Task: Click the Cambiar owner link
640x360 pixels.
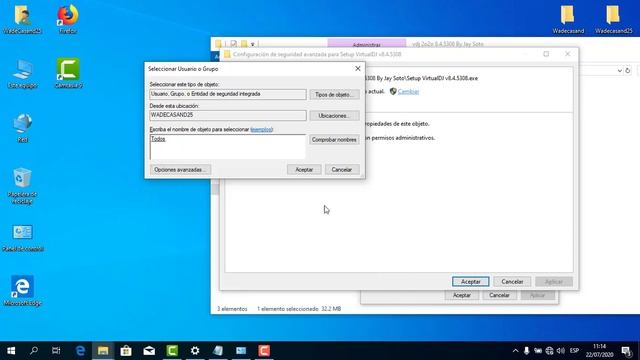Action: [408, 91]
